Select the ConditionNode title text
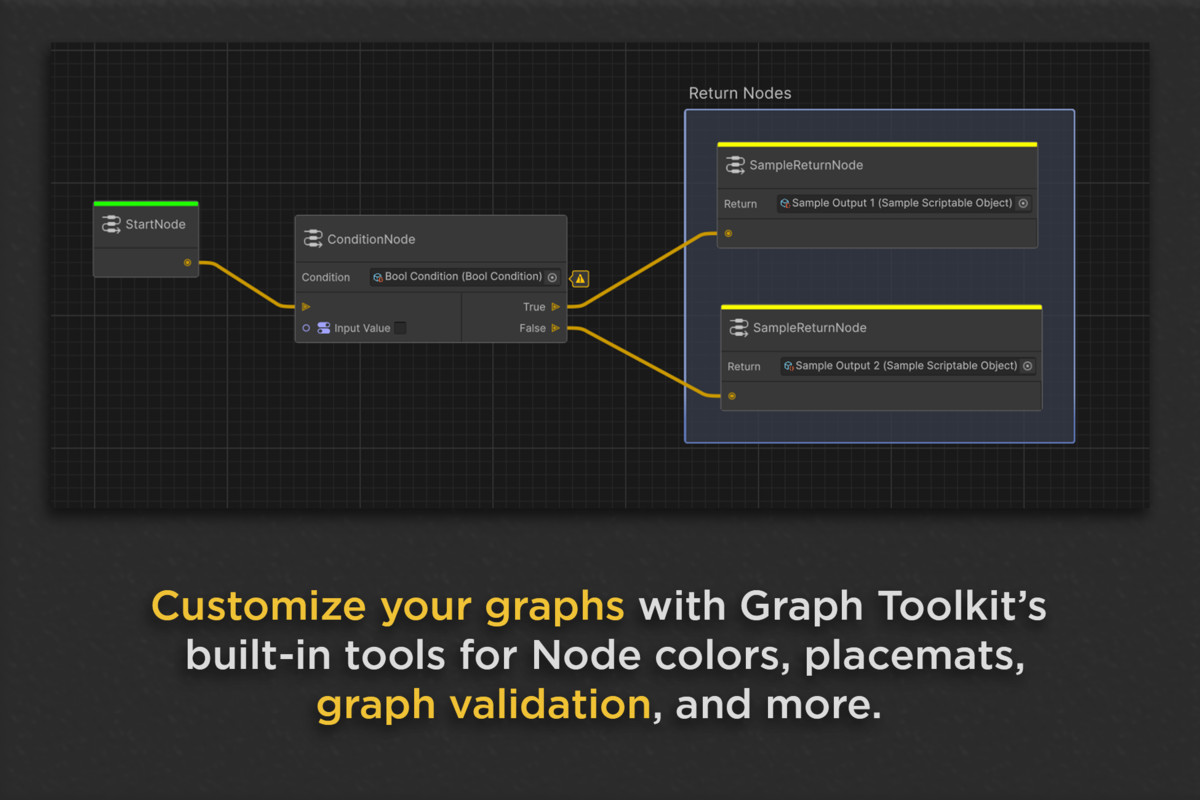The width and height of the screenshot is (1200, 800). click(x=371, y=239)
